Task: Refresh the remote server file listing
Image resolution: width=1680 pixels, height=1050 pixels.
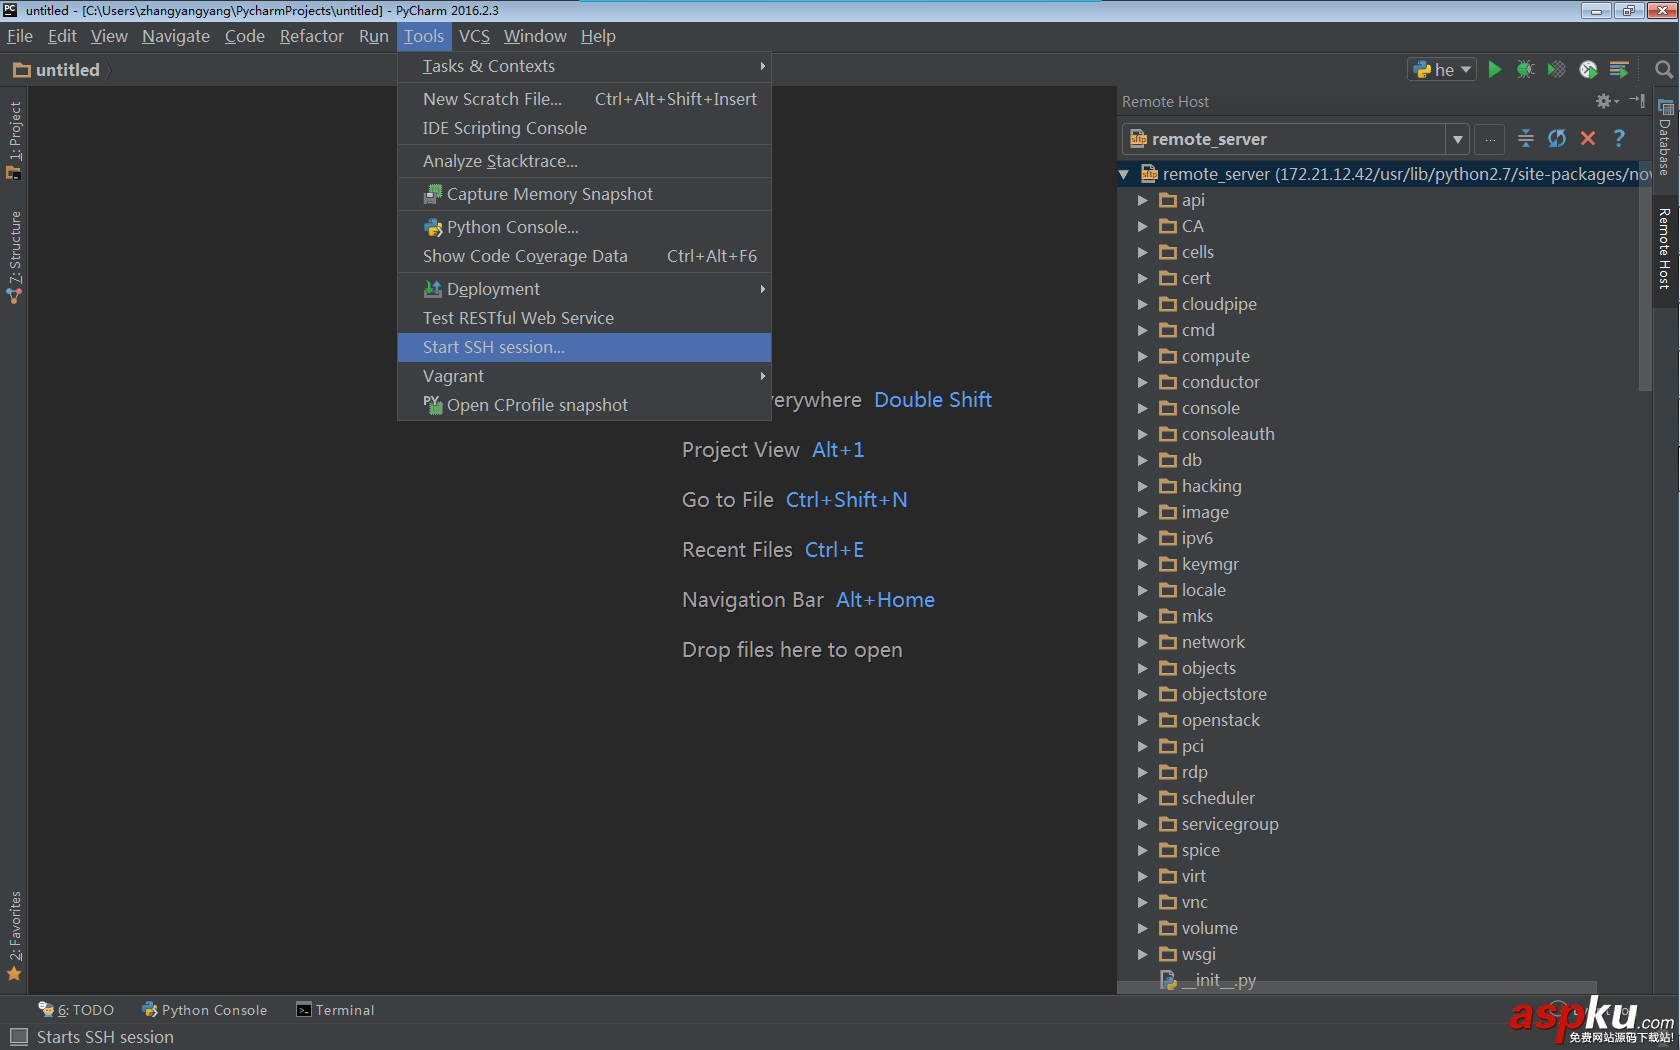Action: [1557, 138]
